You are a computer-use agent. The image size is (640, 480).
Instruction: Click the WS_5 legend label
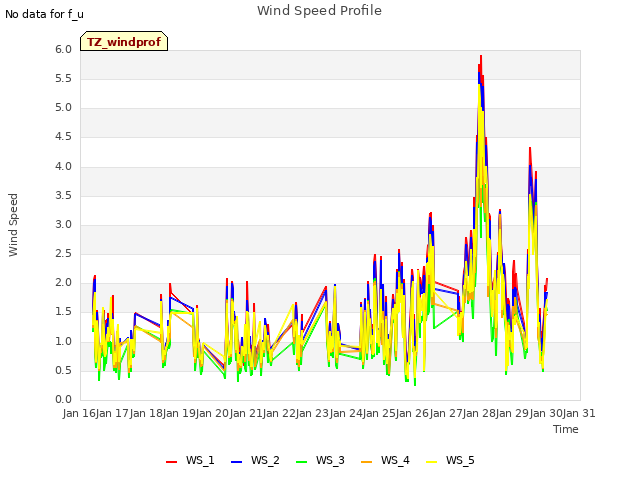click(x=460, y=460)
